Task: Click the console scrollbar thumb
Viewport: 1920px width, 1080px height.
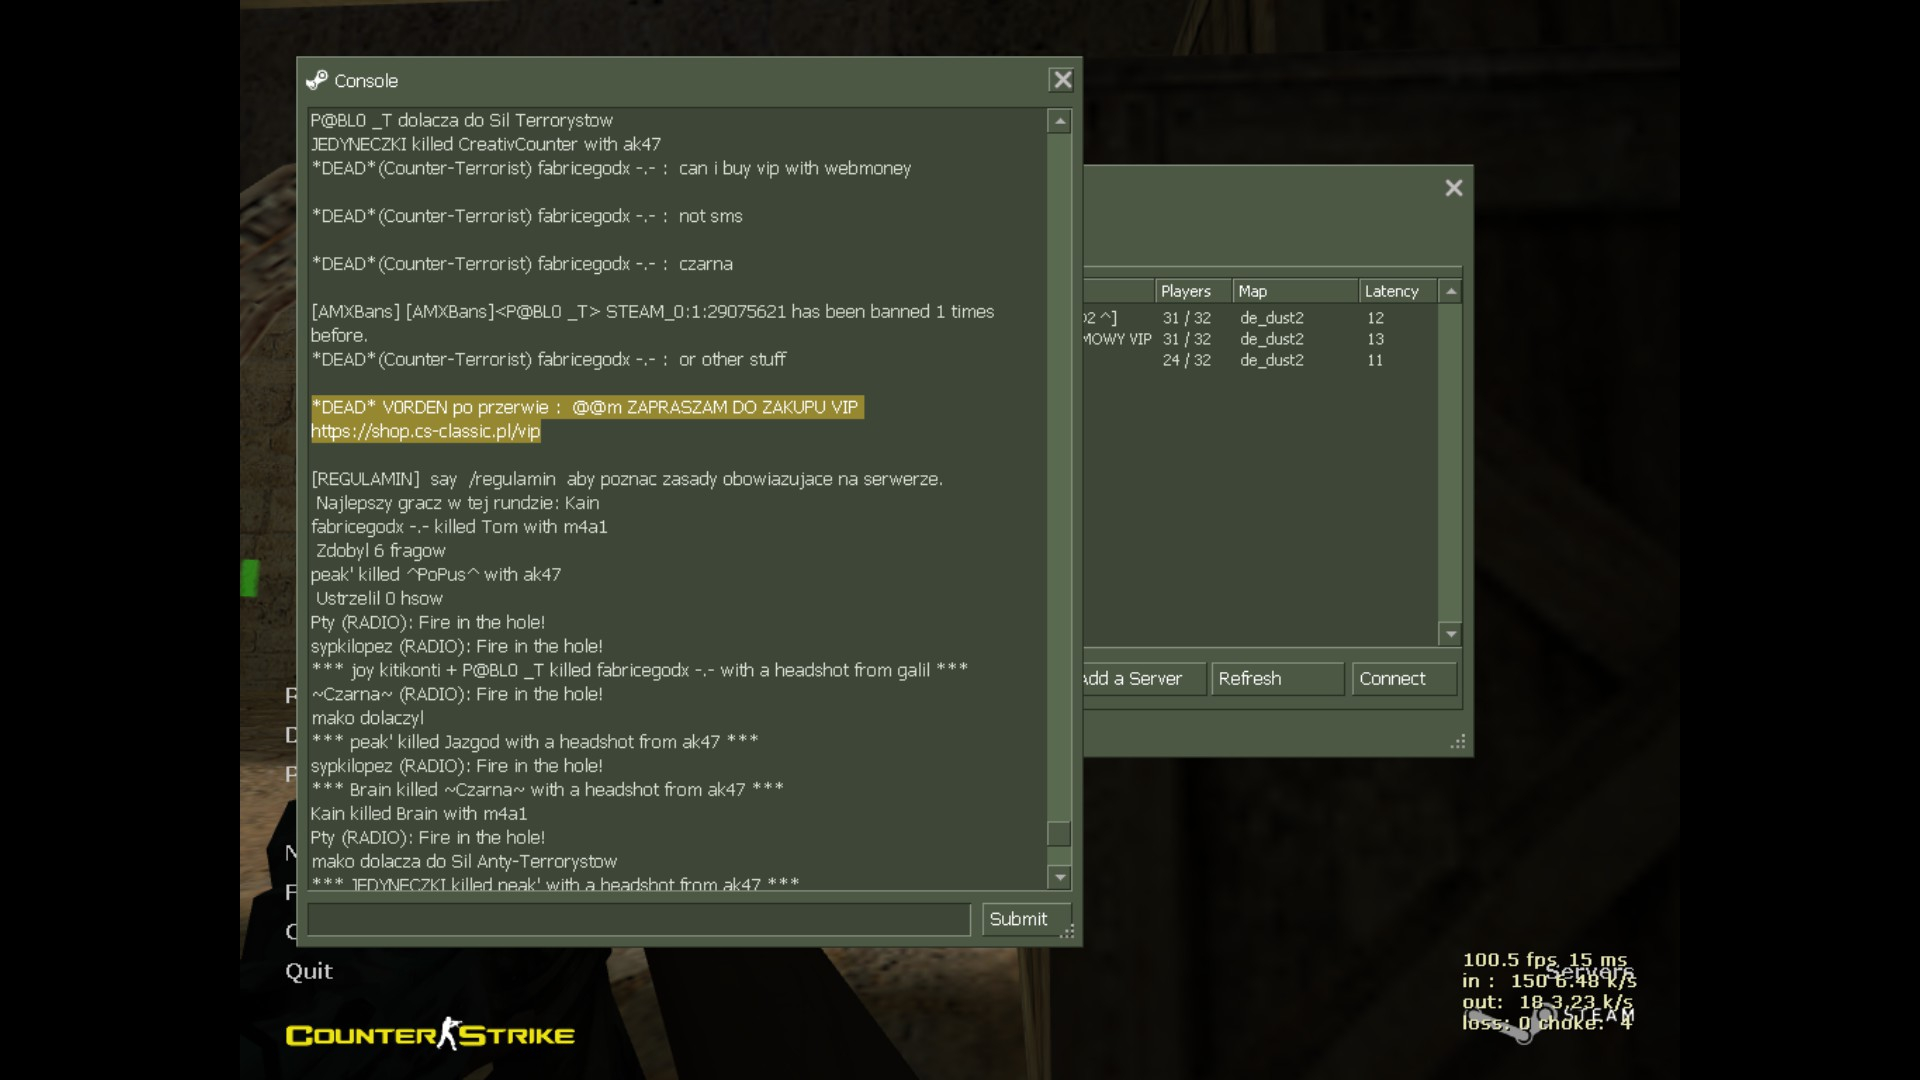Action: click(1059, 833)
